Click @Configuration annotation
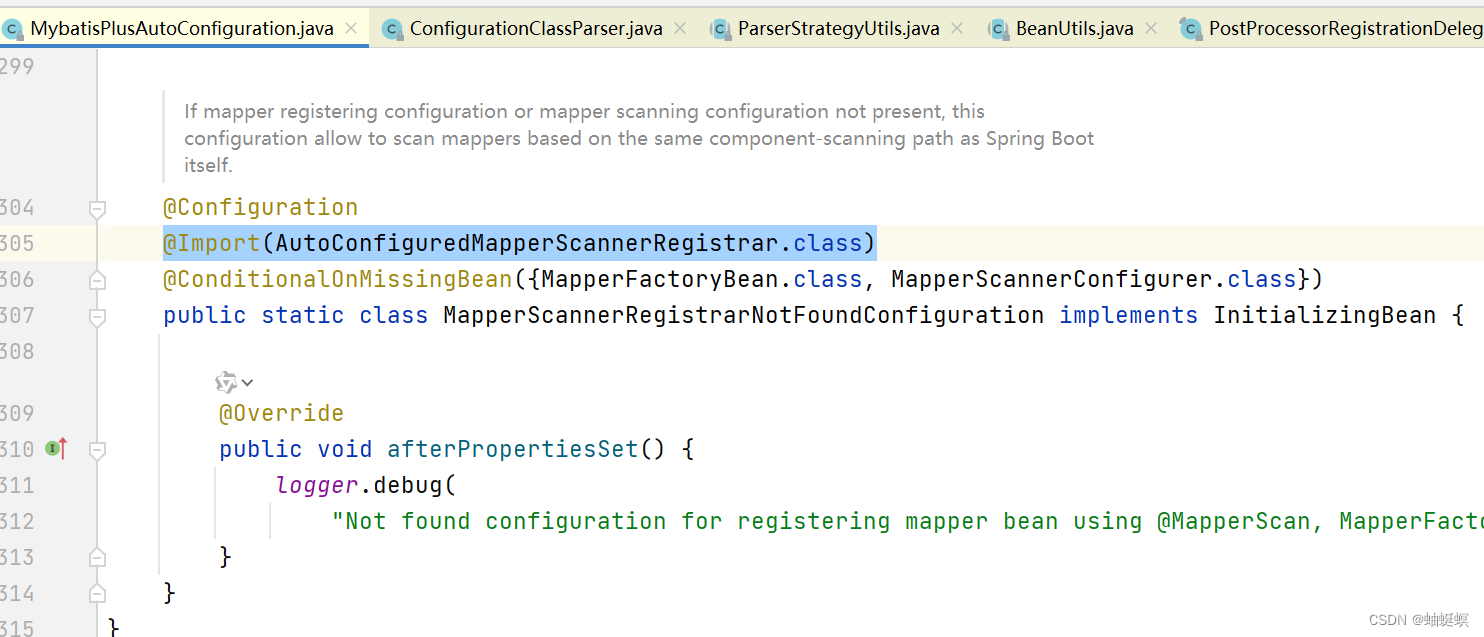 tap(261, 207)
